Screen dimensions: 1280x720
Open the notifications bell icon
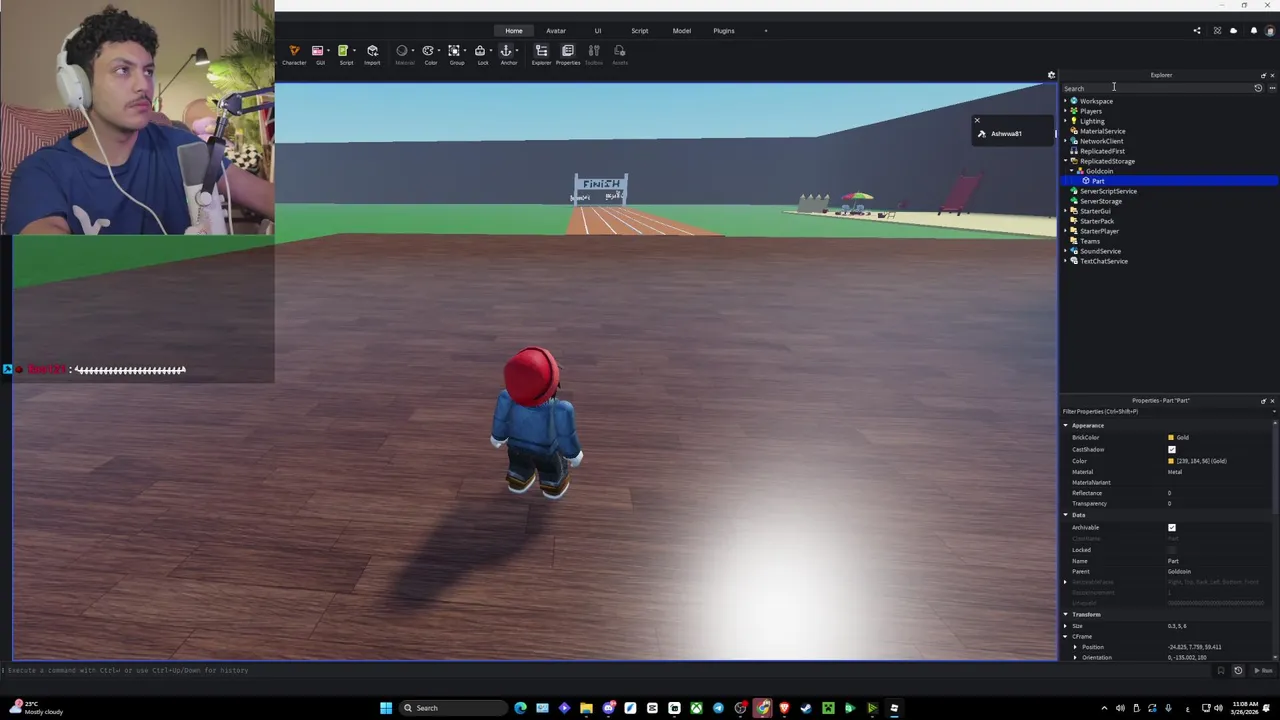tap(1254, 31)
